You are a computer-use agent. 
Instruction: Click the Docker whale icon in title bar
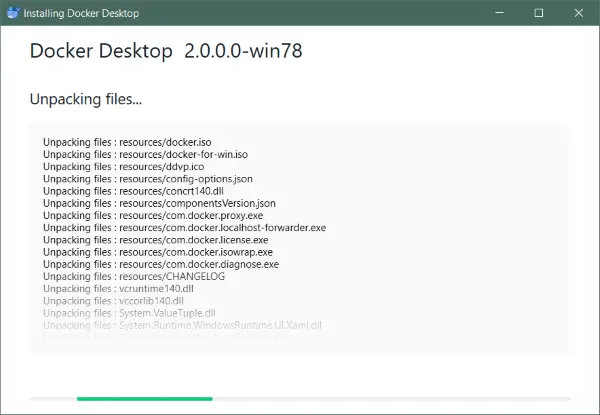[x=13, y=13]
